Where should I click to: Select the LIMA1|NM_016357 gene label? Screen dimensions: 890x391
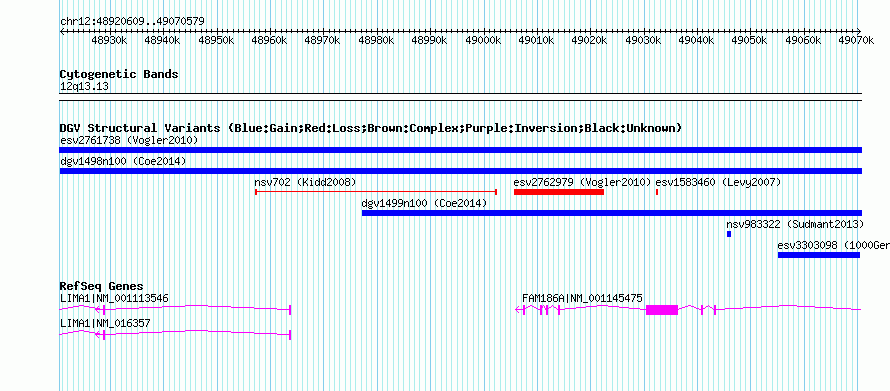pyautogui.click(x=105, y=323)
